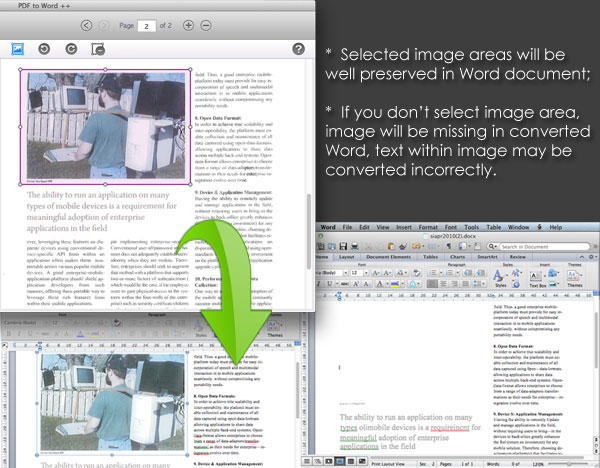Open search options magnifier dropdown
This screenshot has height=468, width=600.
click(493, 247)
